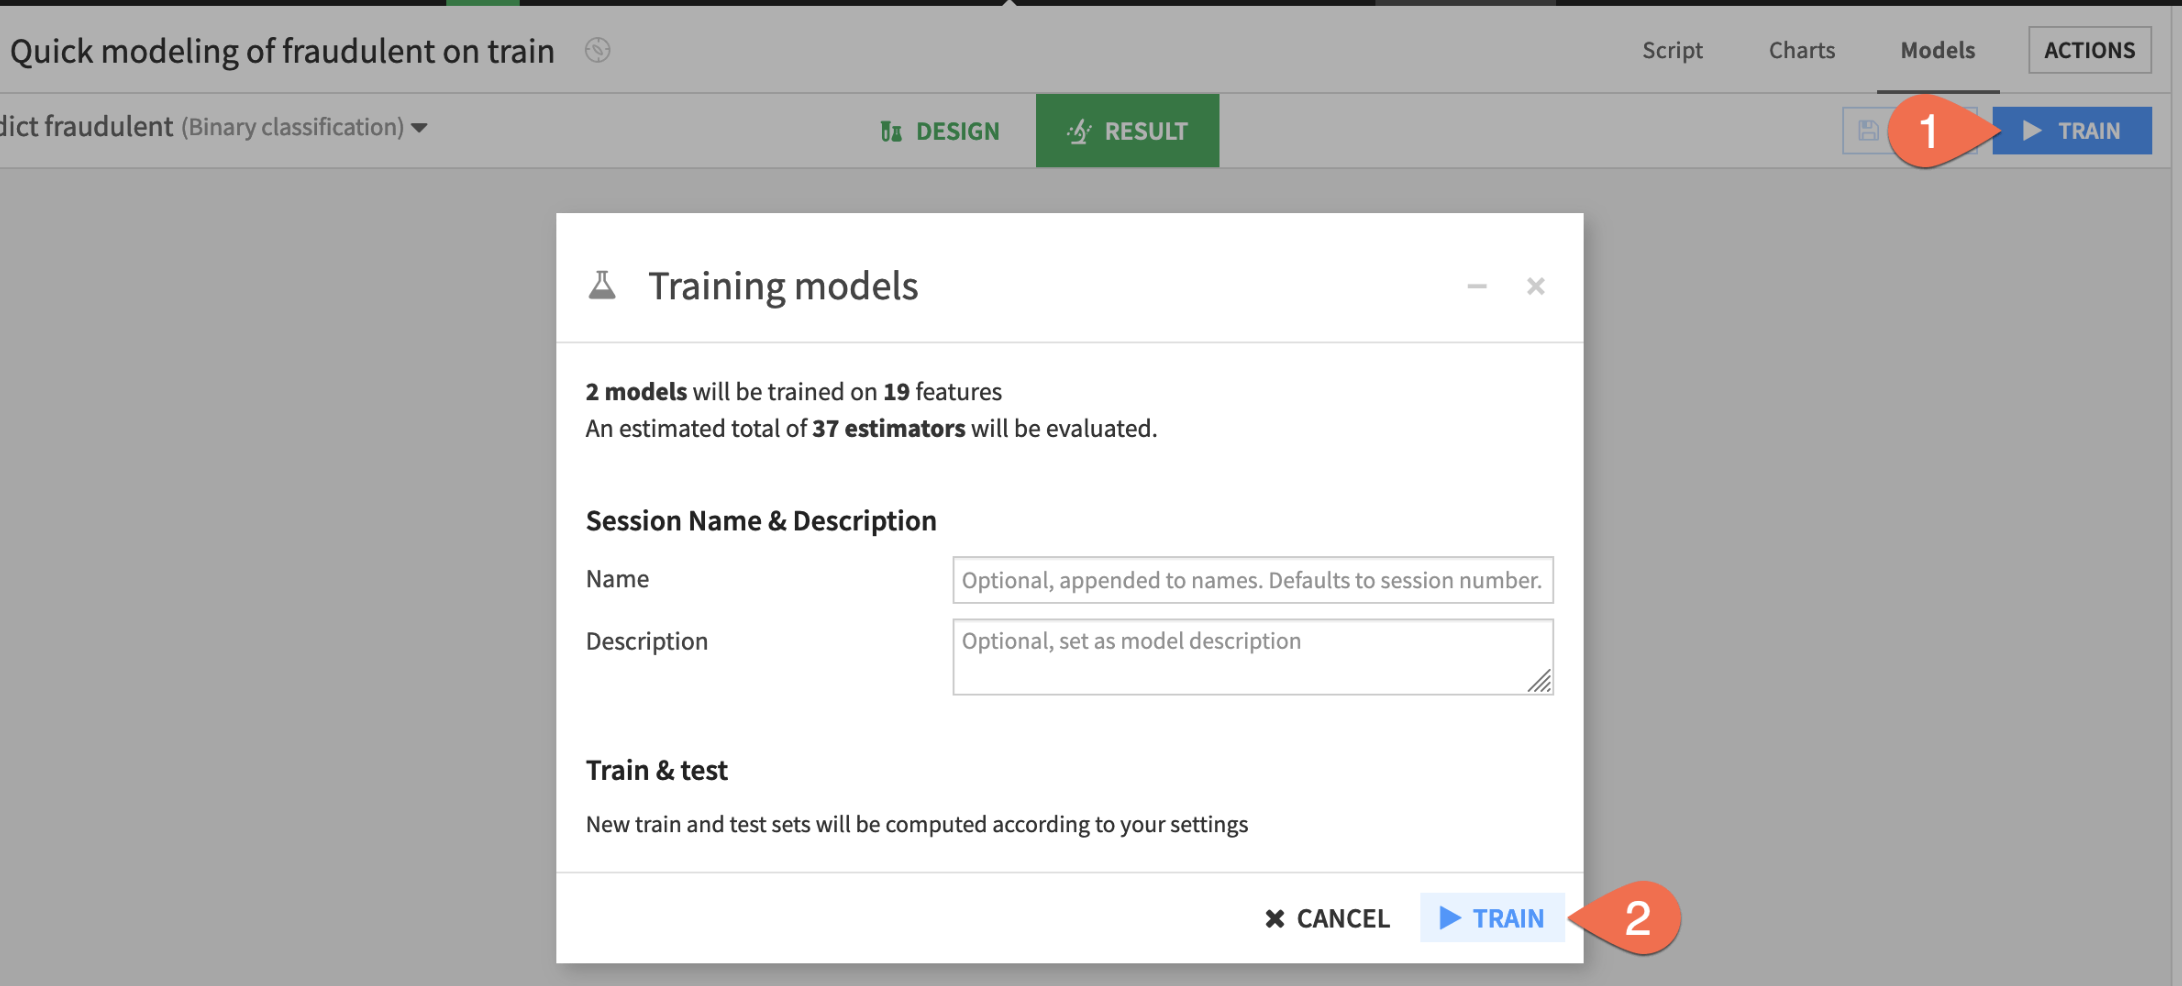Select the Models tab
This screenshot has height=986, width=2182.
pyautogui.click(x=1937, y=50)
